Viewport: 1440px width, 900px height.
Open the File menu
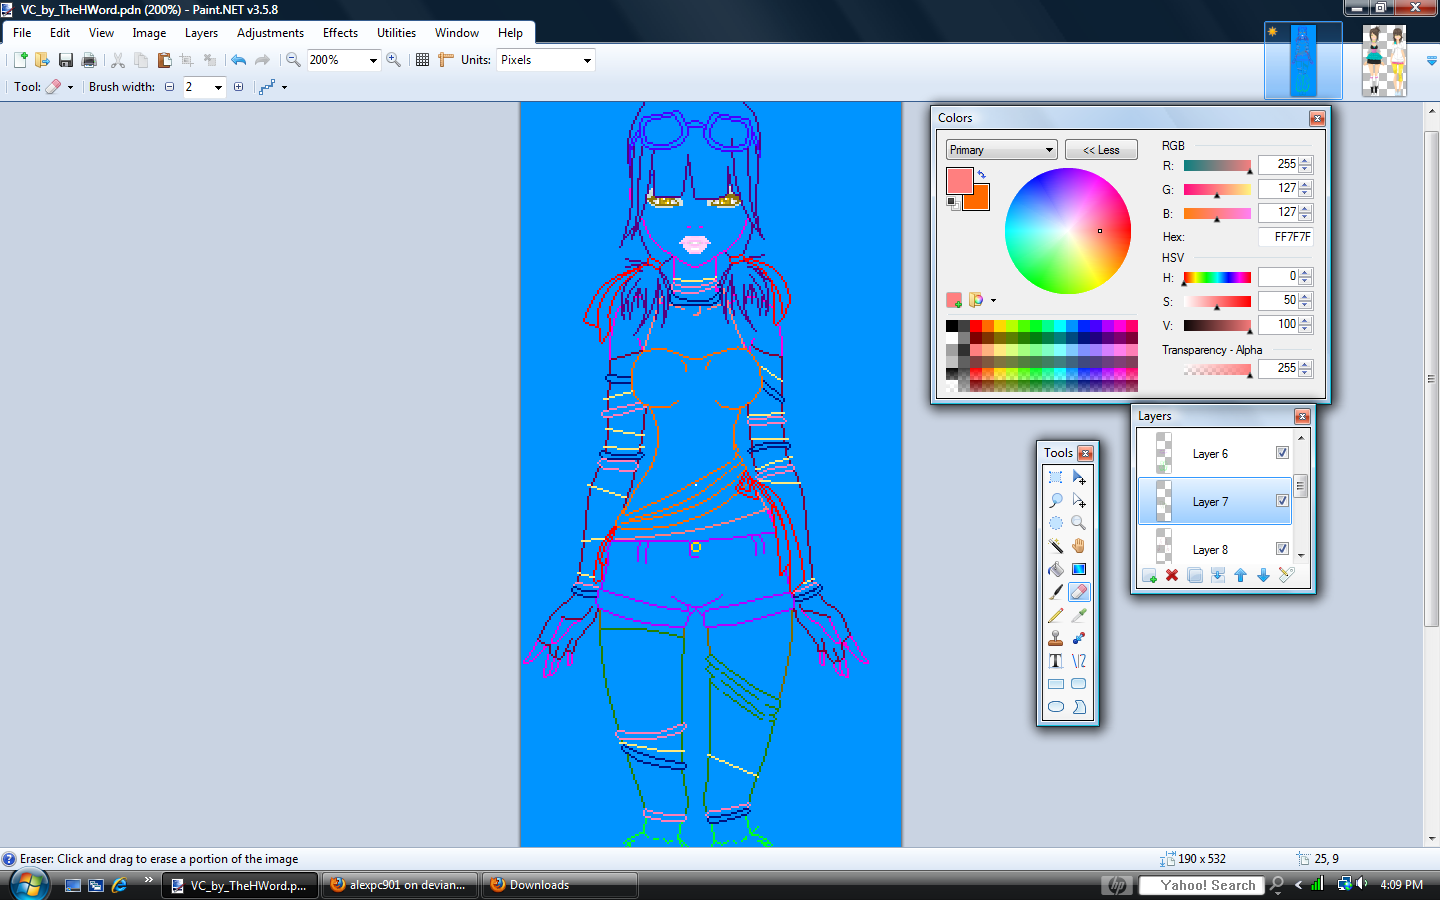[x=22, y=33]
